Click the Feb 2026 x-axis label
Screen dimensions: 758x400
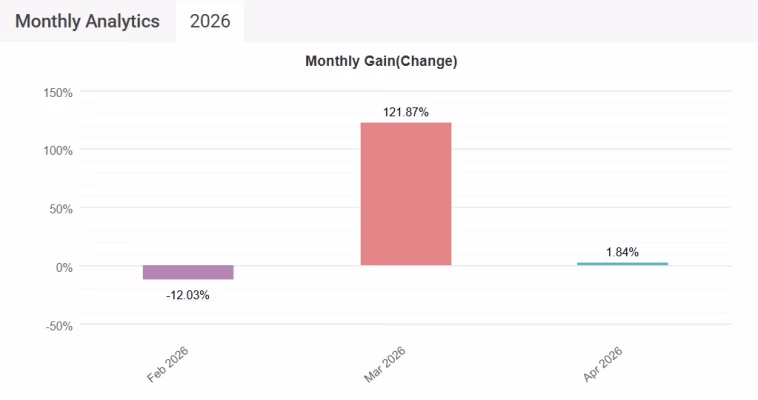pyautogui.click(x=168, y=365)
